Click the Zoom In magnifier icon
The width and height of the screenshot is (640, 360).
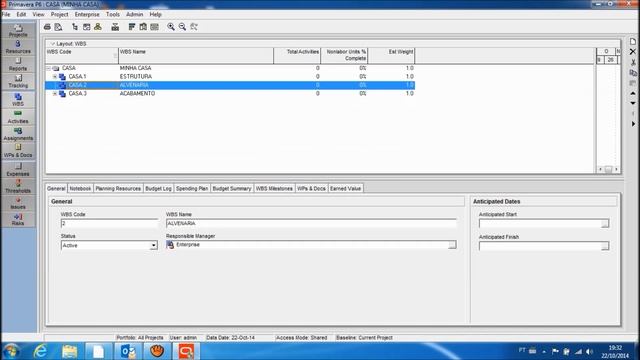coord(171,27)
